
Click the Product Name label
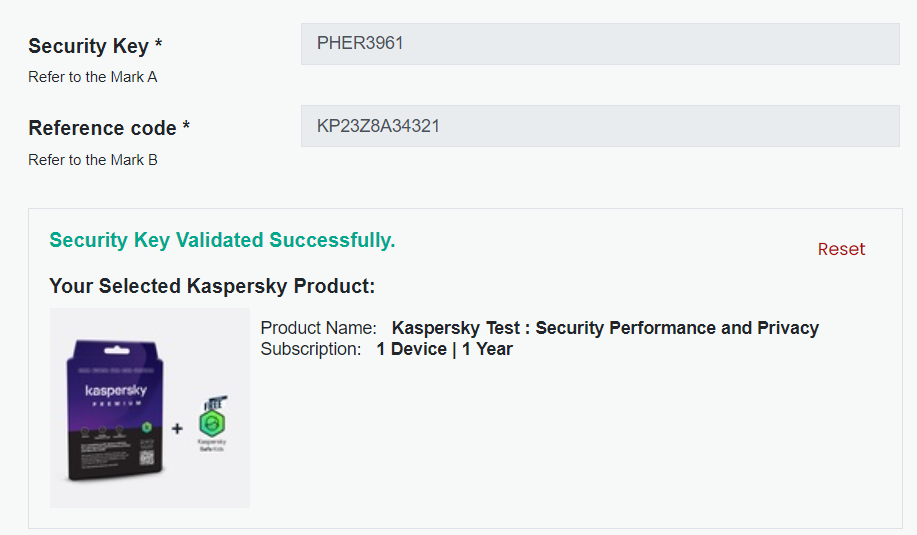click(318, 328)
